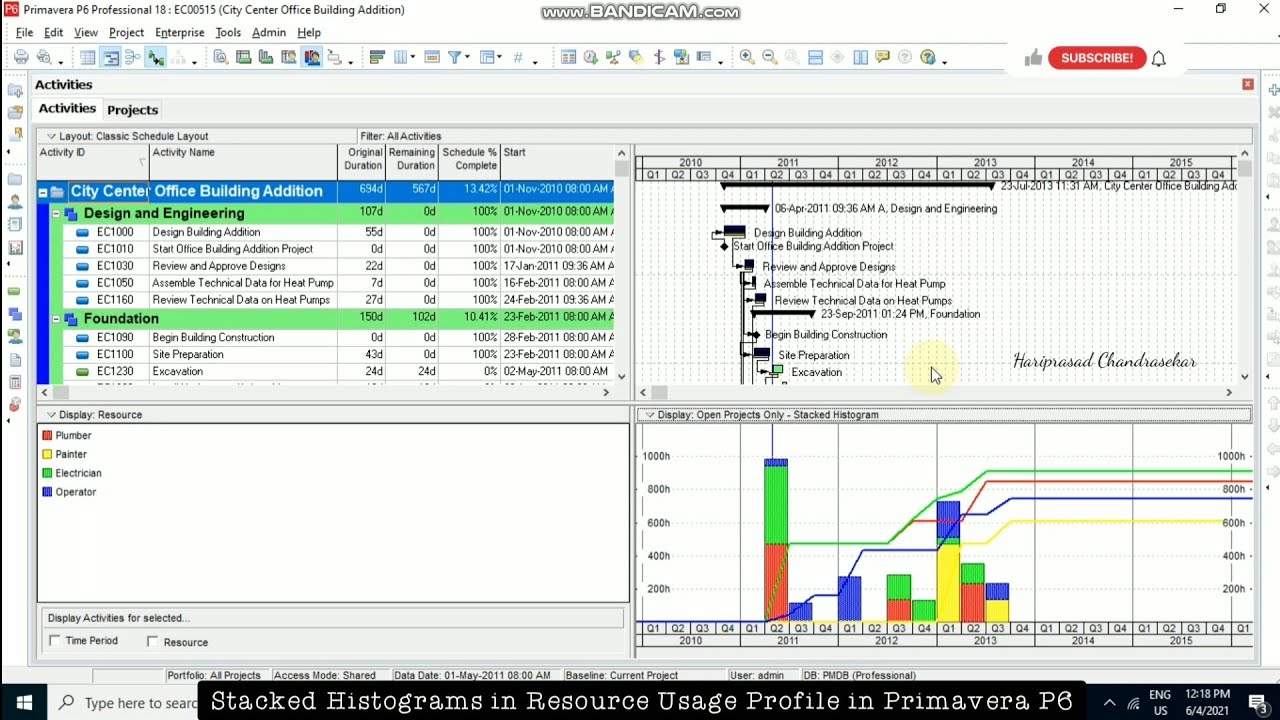Close the Activities window with red X
The width and height of the screenshot is (1280, 720).
[1248, 84]
